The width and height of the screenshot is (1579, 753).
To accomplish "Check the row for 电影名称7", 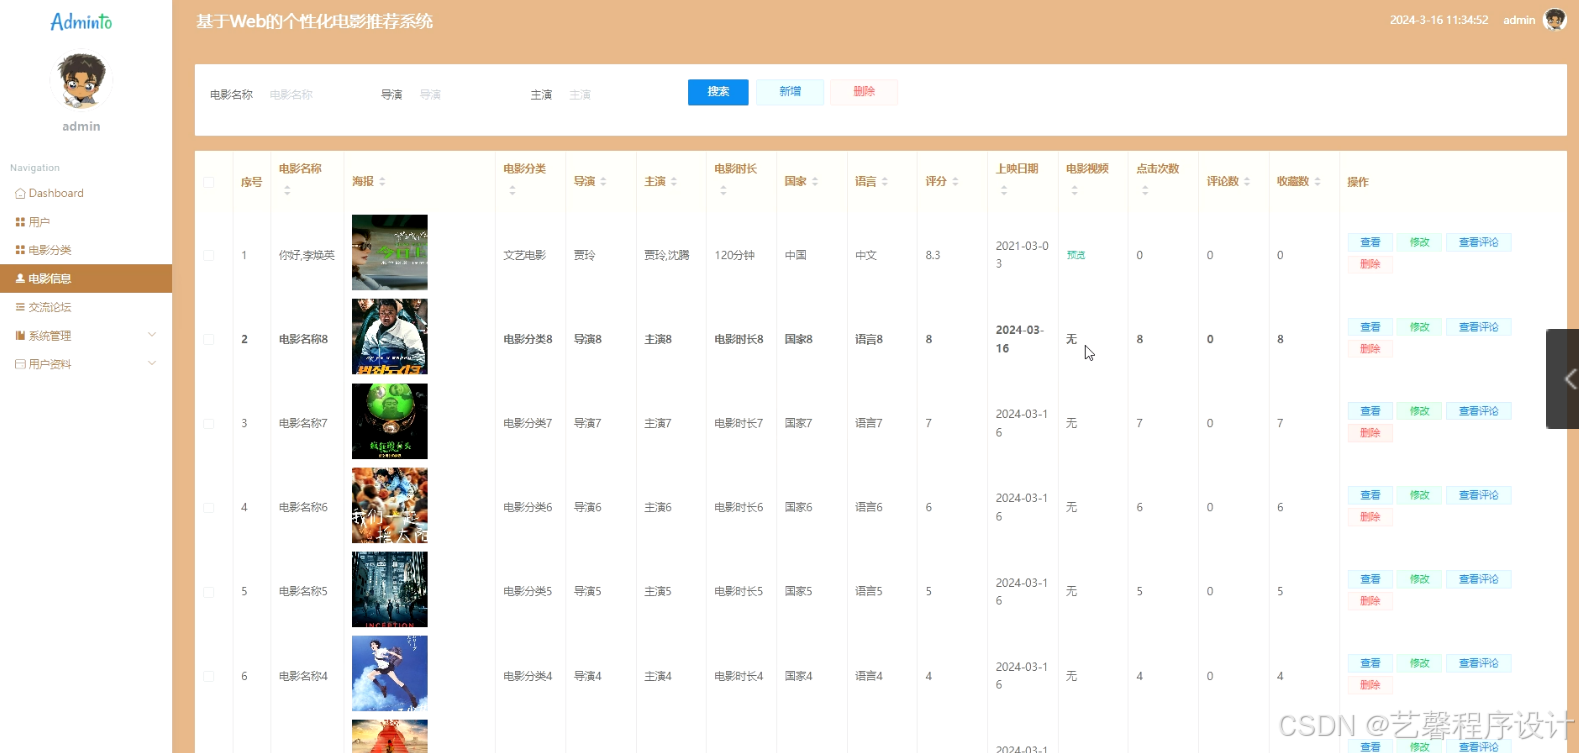I will tap(209, 423).
